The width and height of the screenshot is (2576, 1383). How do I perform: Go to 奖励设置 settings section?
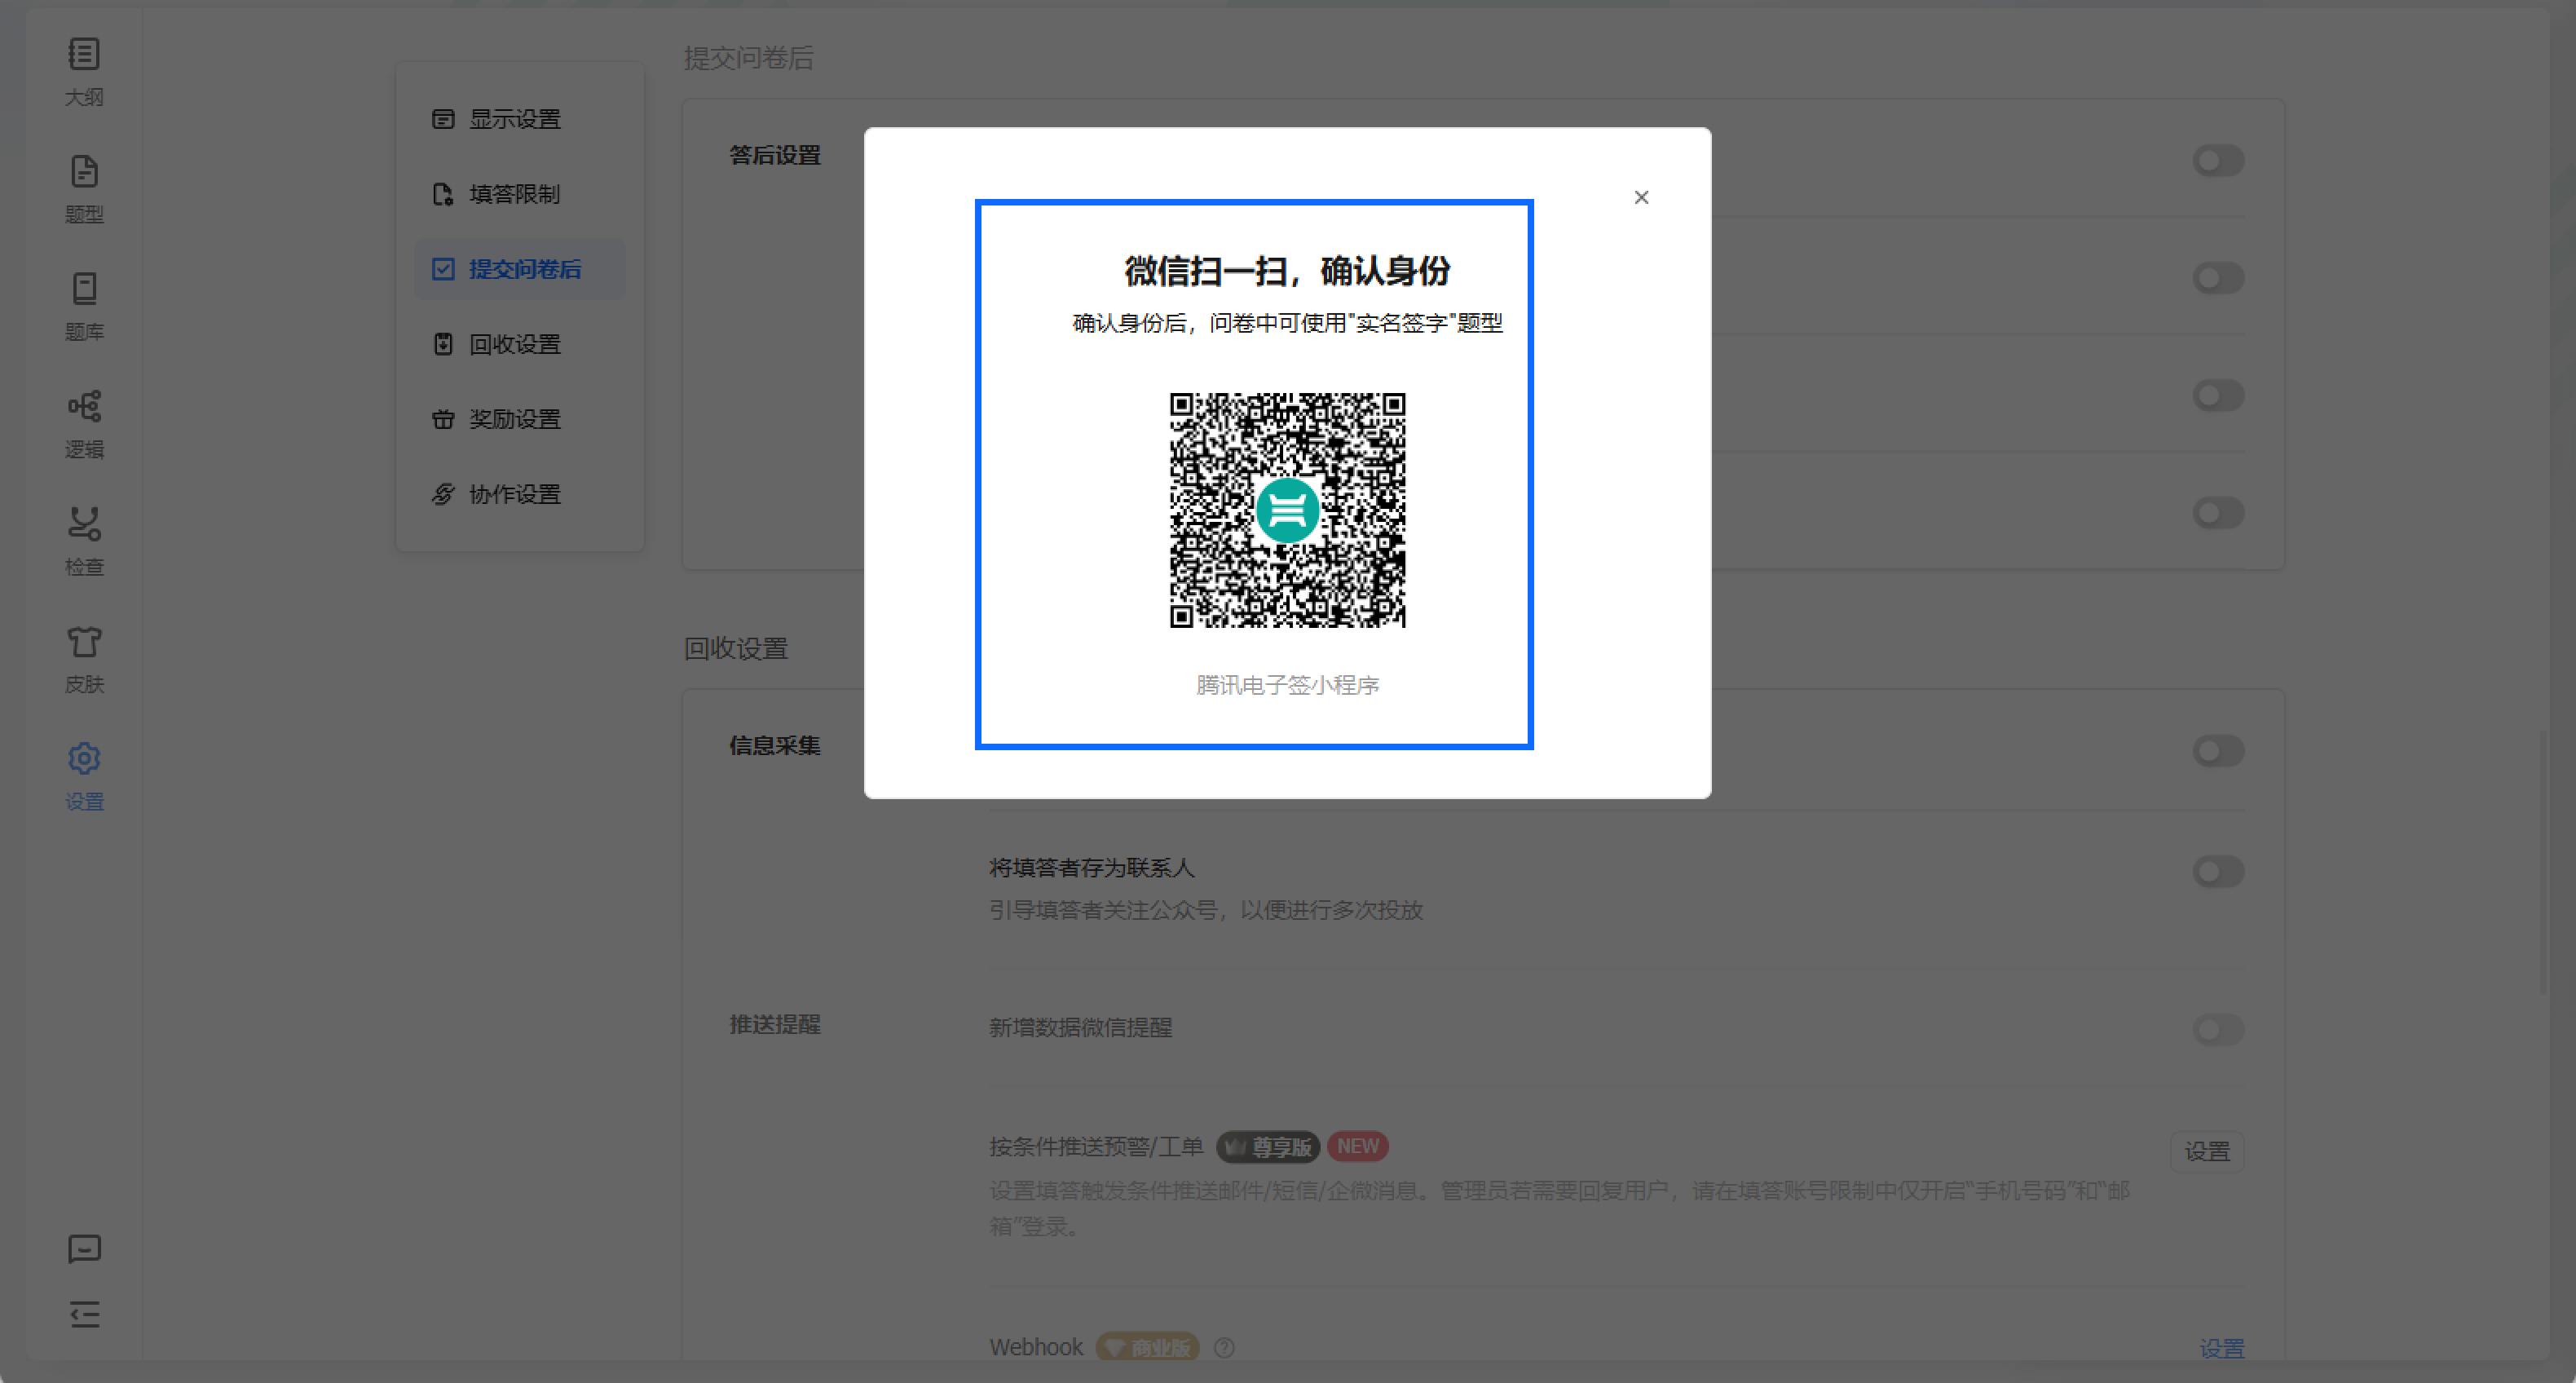520,419
